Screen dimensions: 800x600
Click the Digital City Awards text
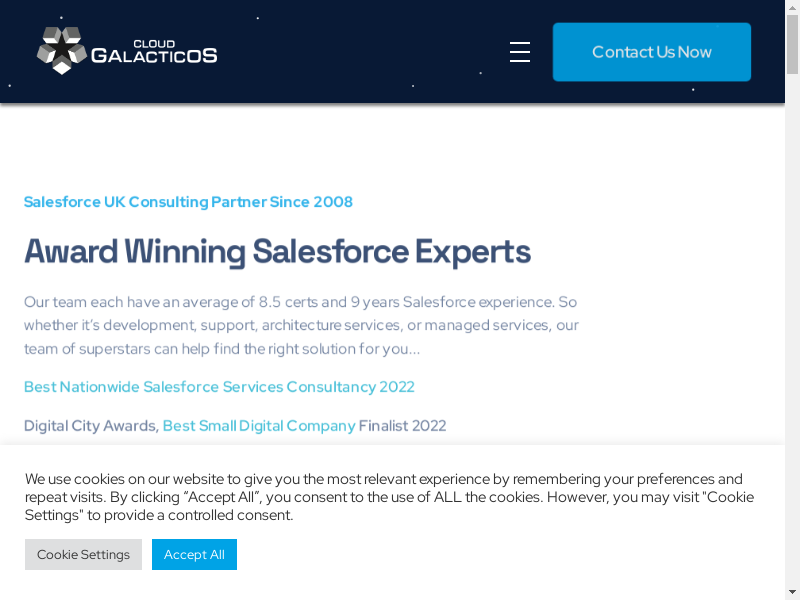point(90,426)
